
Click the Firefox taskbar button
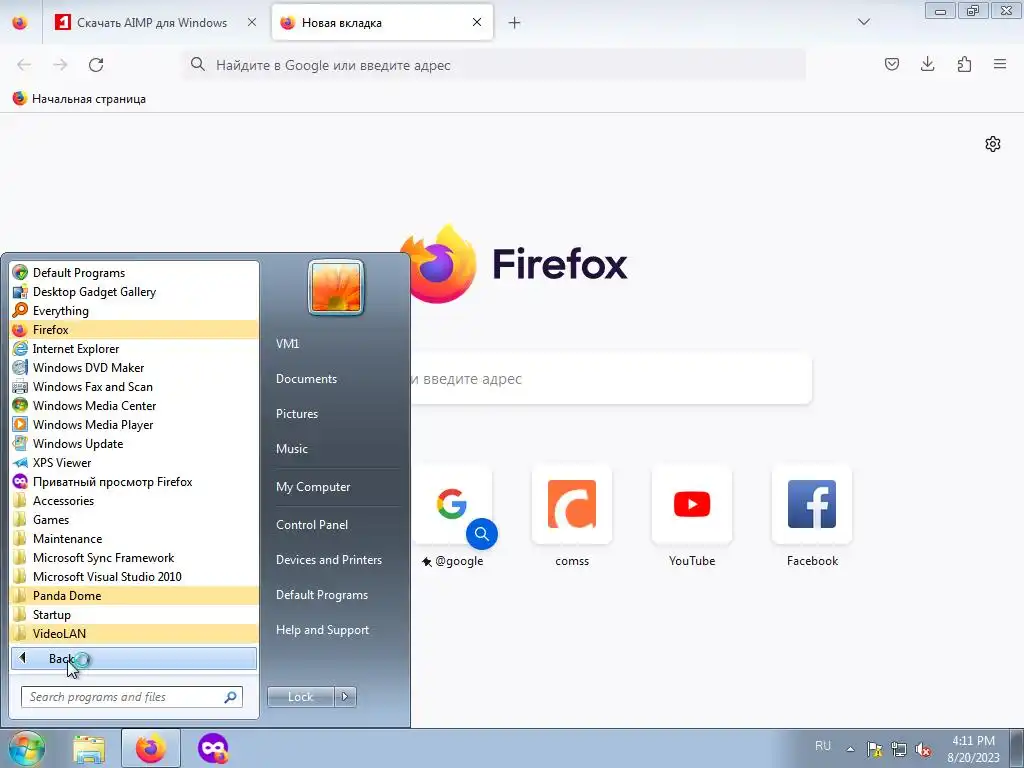point(150,748)
